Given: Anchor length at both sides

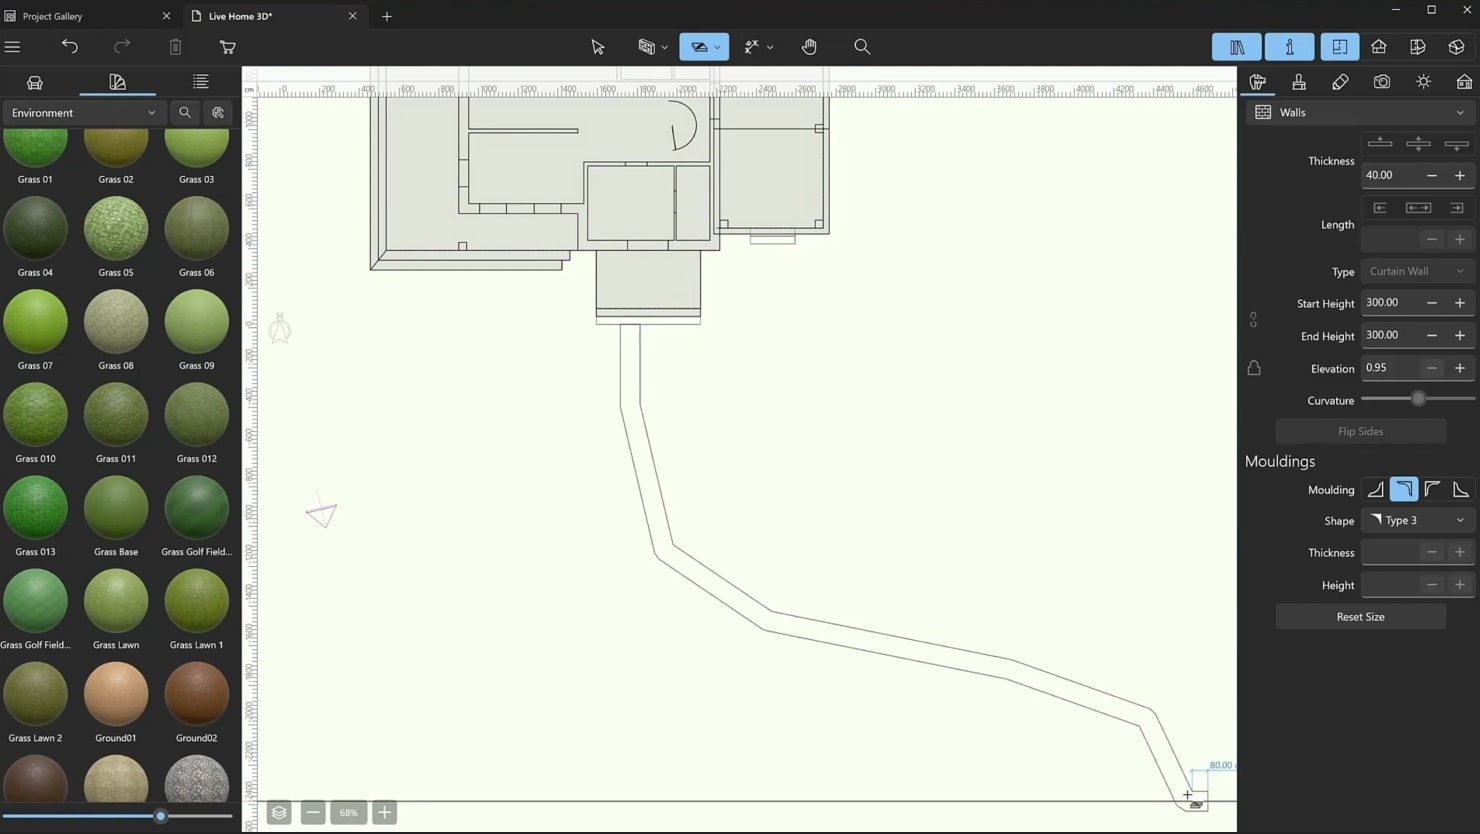Looking at the screenshot, I should 1418,208.
